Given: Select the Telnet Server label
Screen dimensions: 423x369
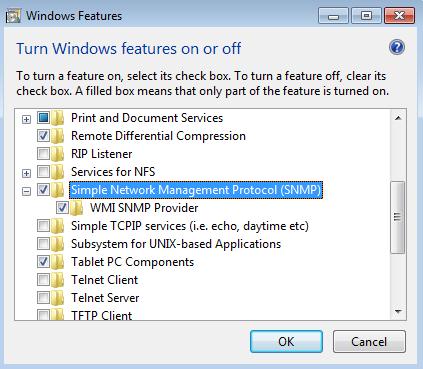Looking at the screenshot, I should (105, 298).
